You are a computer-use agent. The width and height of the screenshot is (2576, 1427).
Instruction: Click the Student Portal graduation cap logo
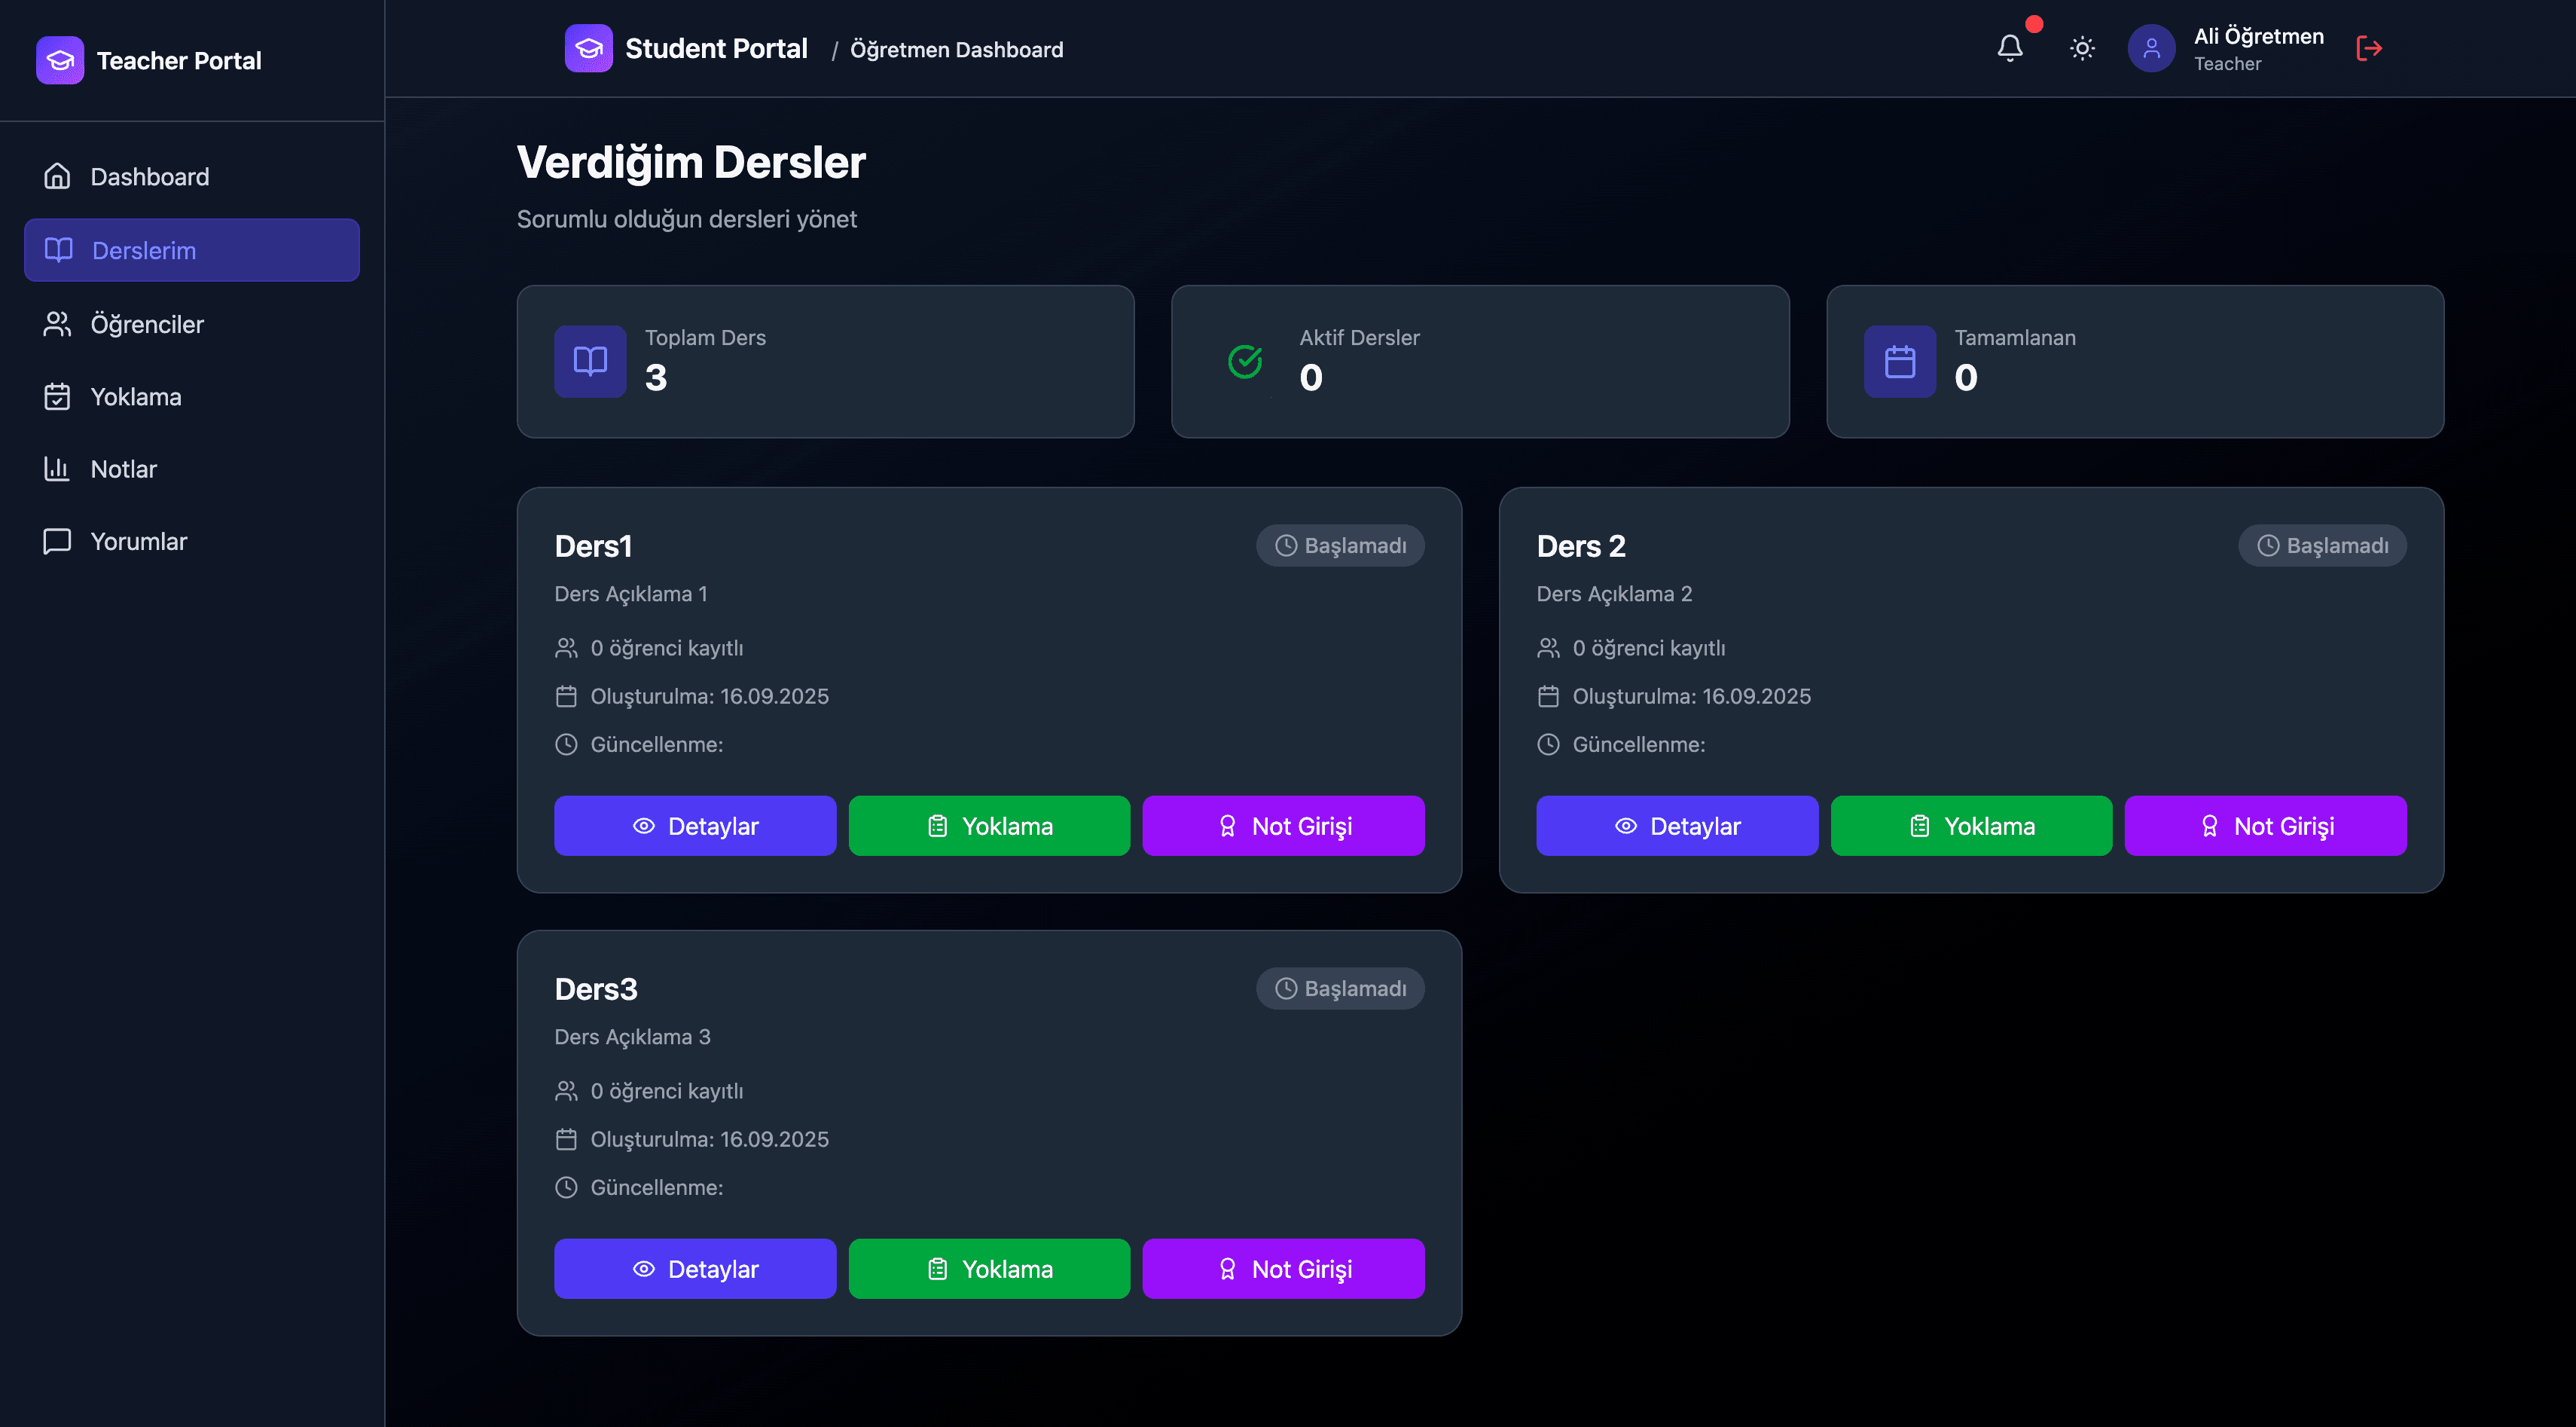pos(588,48)
